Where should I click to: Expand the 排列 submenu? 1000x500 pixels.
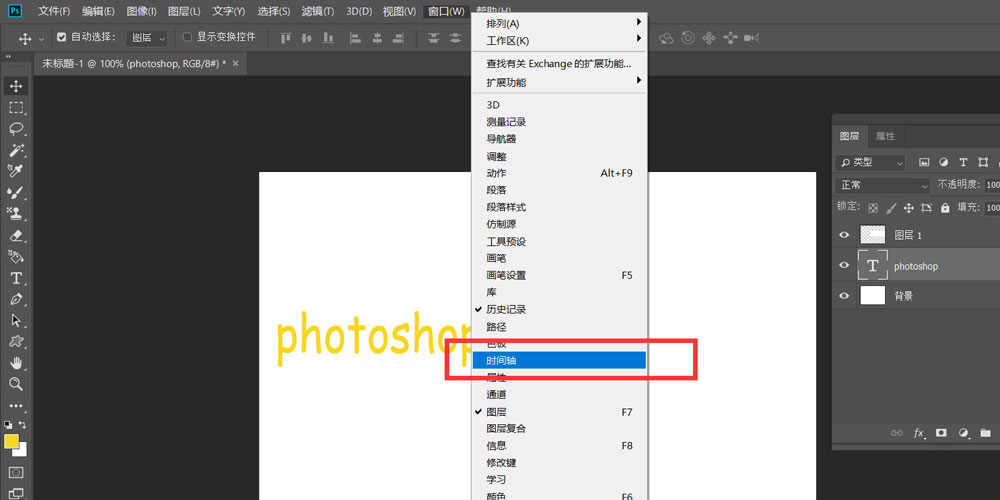(560, 23)
